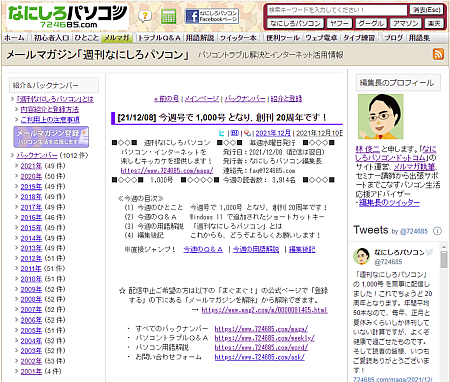
Task: Open ひとこと menu item
Action: pos(86,38)
